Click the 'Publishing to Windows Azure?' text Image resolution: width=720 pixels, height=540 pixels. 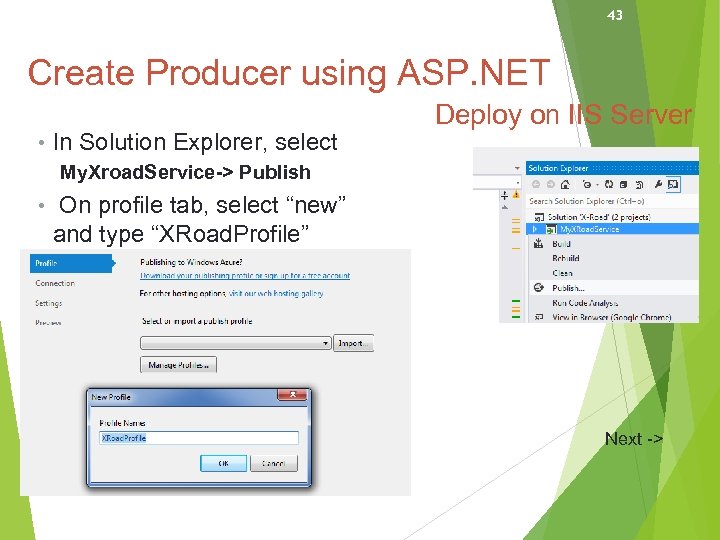point(191,262)
